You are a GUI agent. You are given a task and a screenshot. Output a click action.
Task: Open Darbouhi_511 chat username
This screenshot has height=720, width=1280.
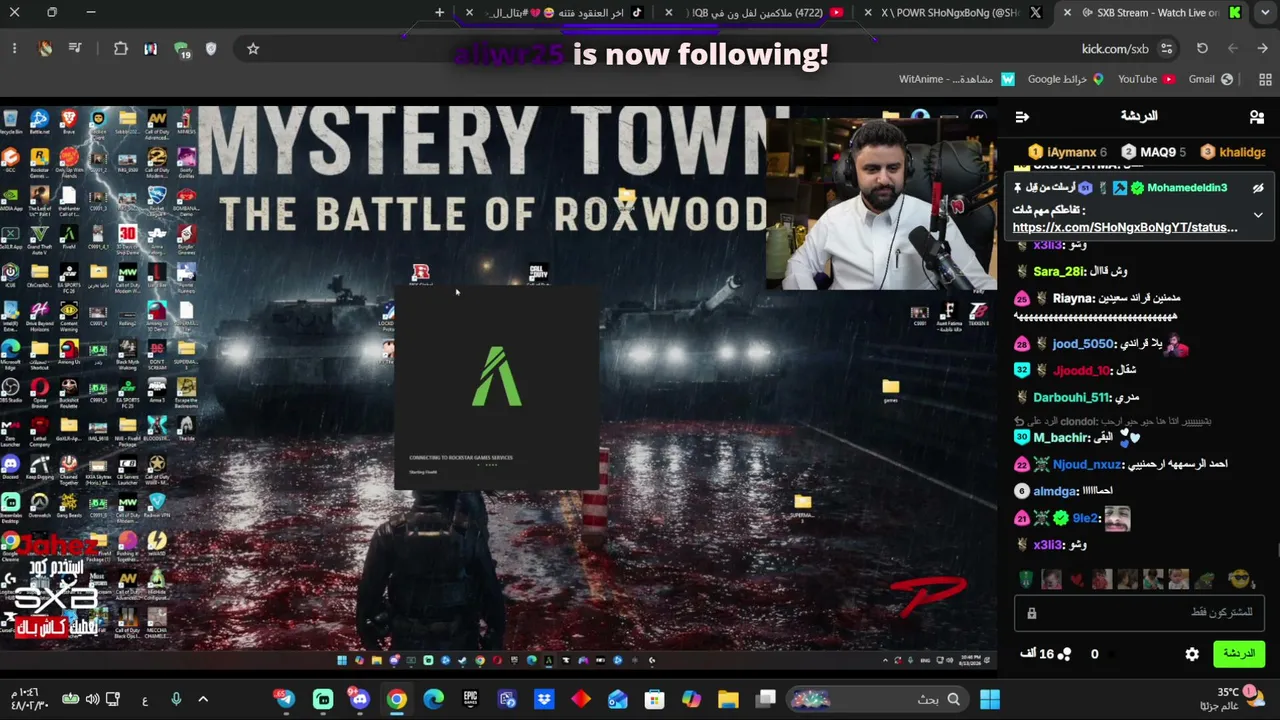point(1071,397)
